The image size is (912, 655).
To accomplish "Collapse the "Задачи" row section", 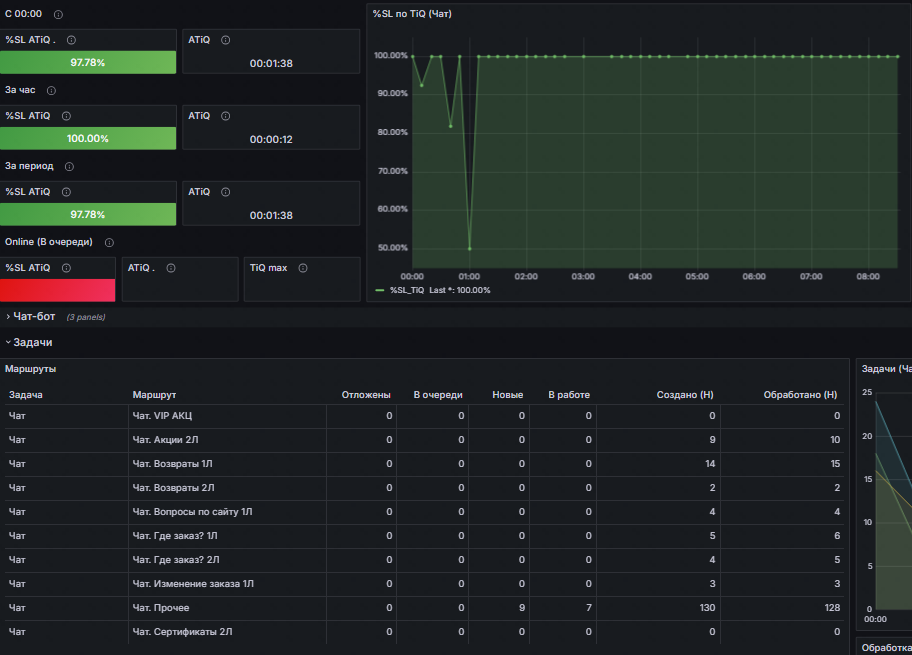I will [x=32, y=342].
